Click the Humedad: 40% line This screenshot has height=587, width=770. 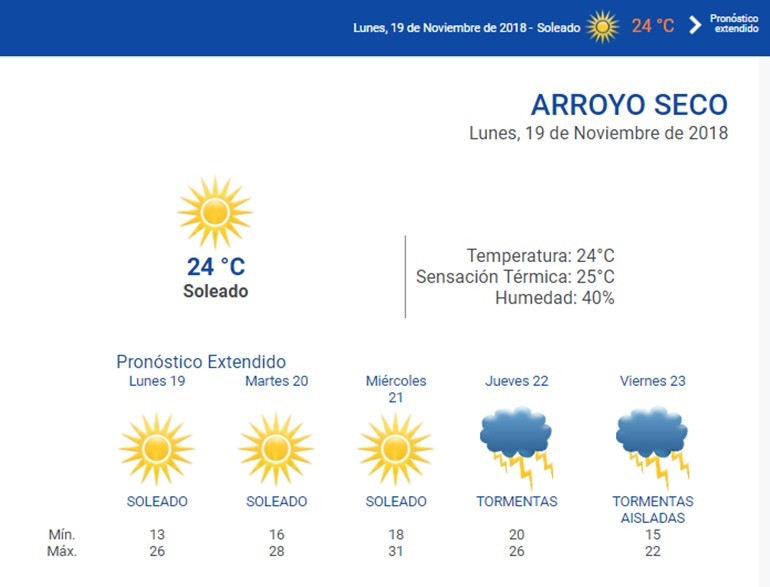click(x=554, y=298)
